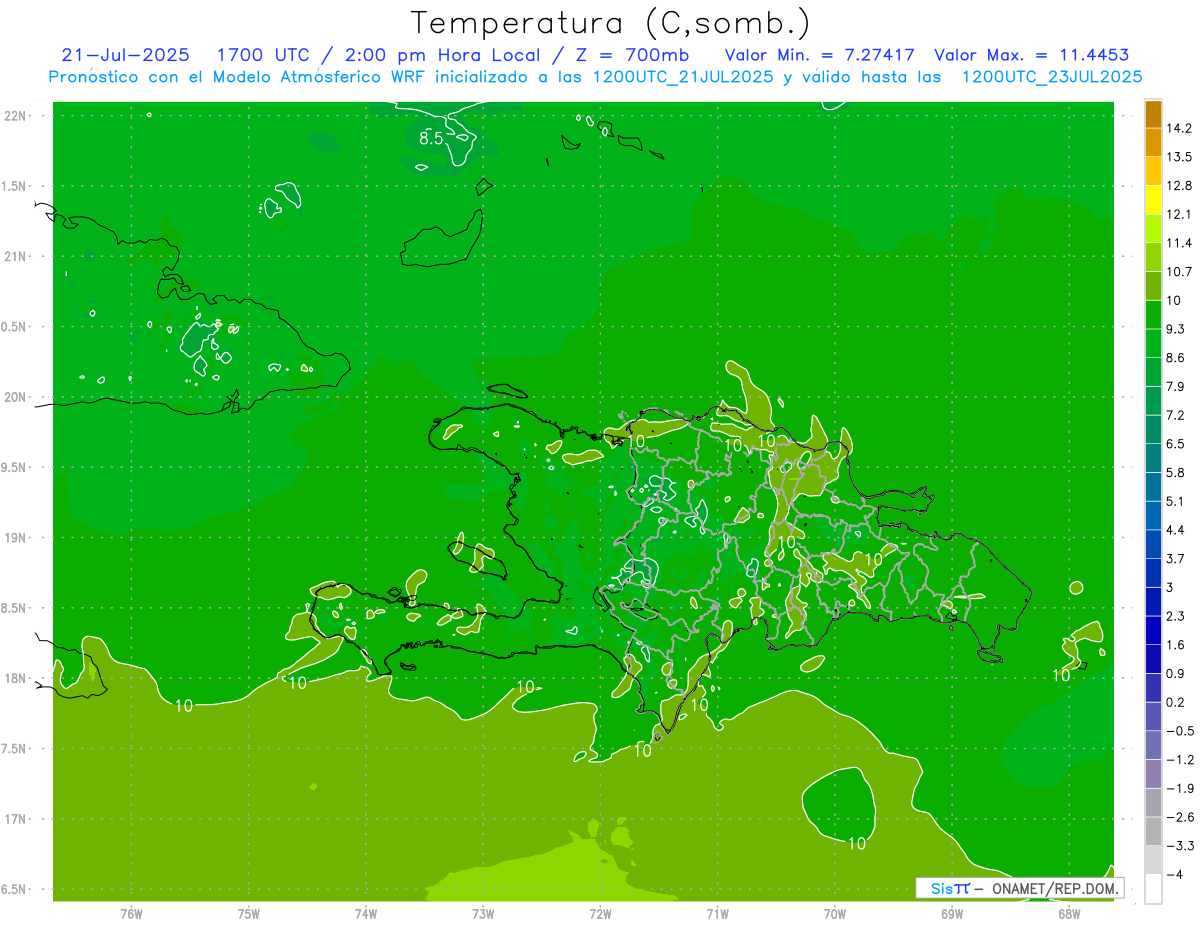Click the "0.5N" latitude axis label

click(x=16, y=327)
